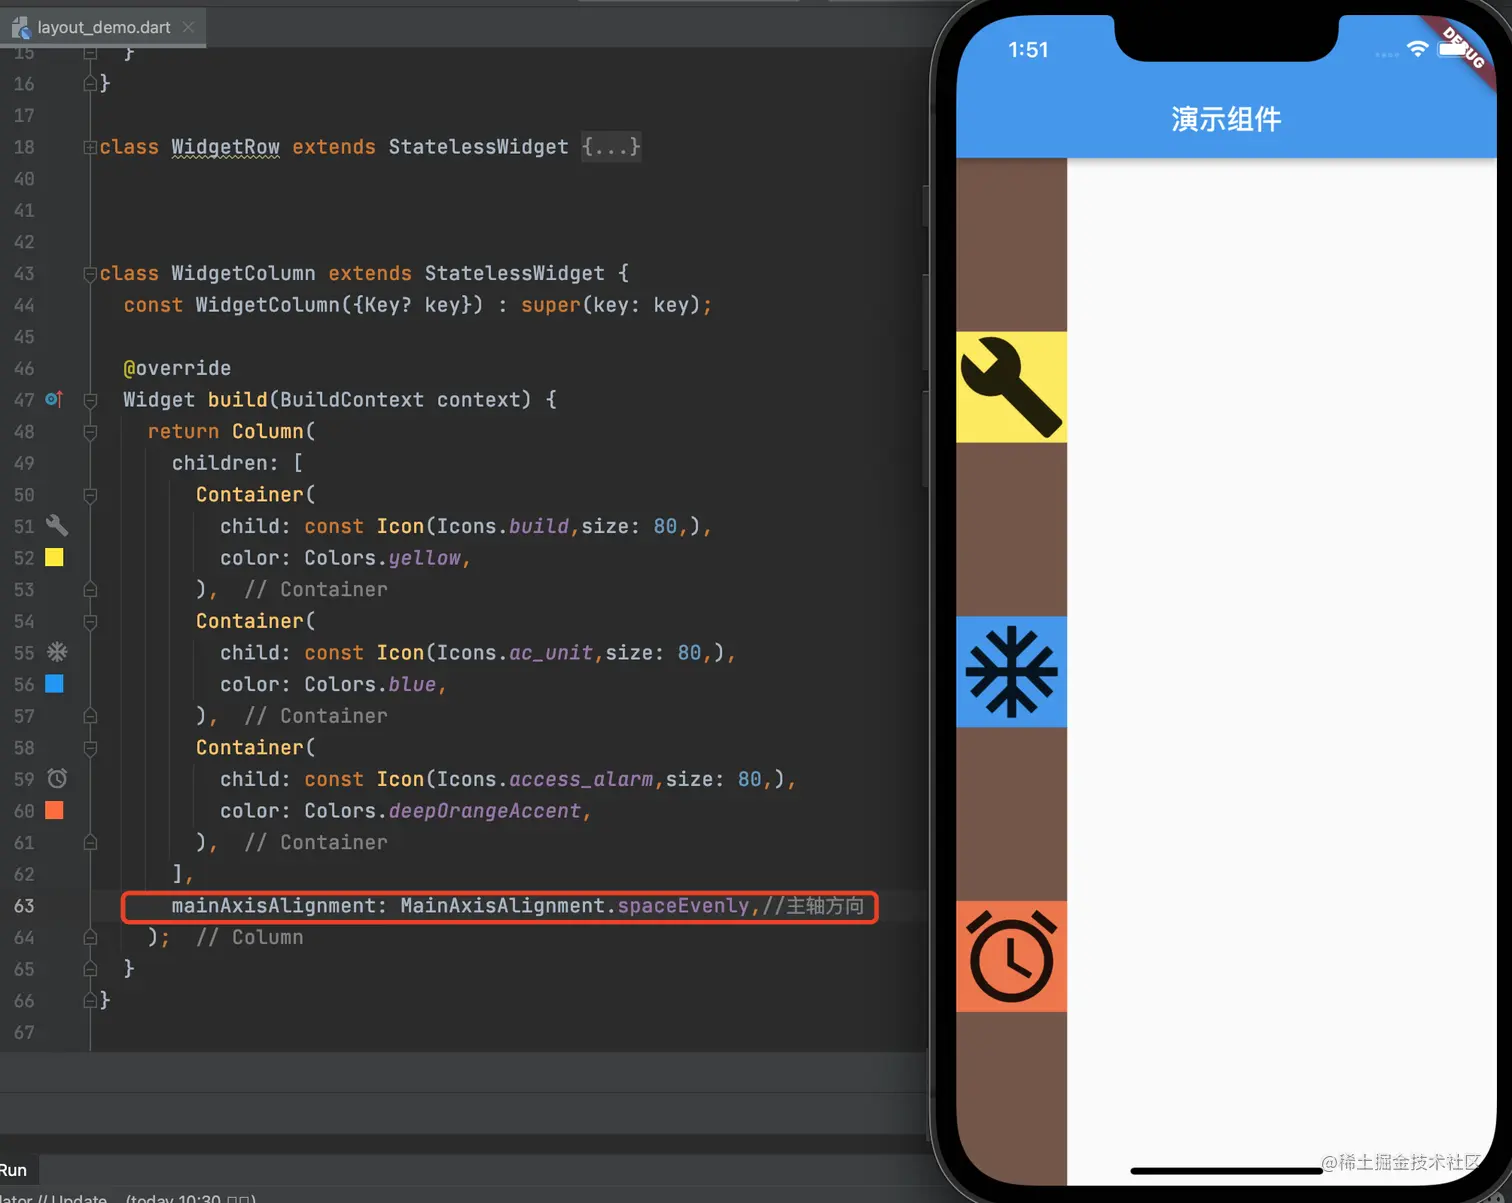1512x1203 pixels.
Task: Click Icons.access_alarm on line 59
Action: click(545, 779)
